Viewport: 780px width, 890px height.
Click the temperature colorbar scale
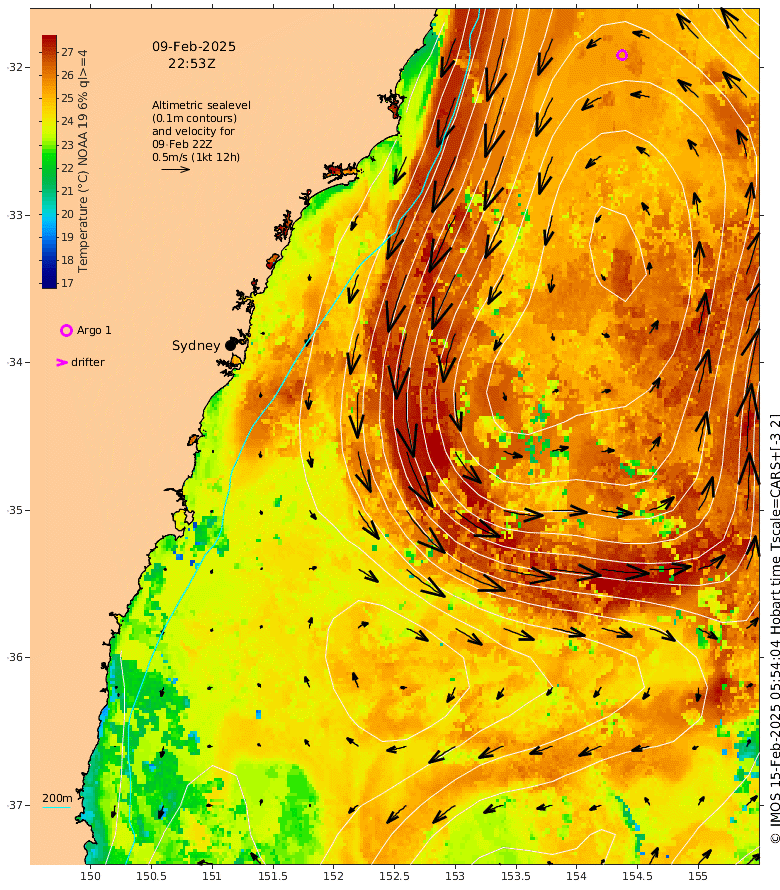pos(49,162)
